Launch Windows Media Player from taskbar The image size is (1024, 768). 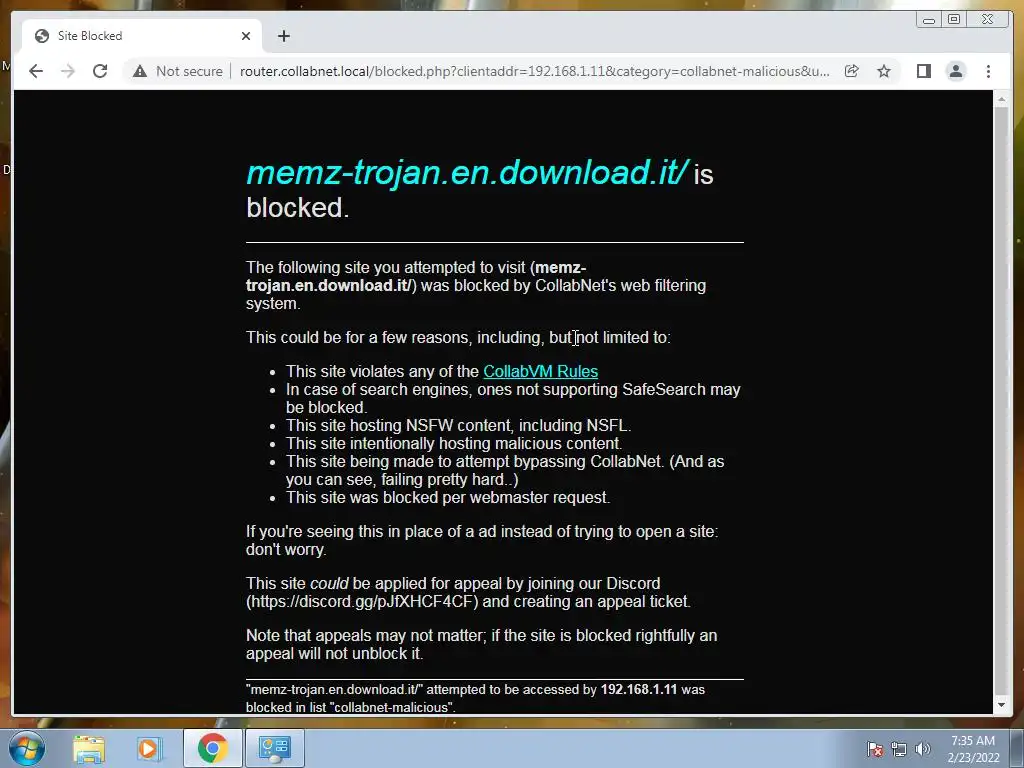pyautogui.click(x=148, y=748)
